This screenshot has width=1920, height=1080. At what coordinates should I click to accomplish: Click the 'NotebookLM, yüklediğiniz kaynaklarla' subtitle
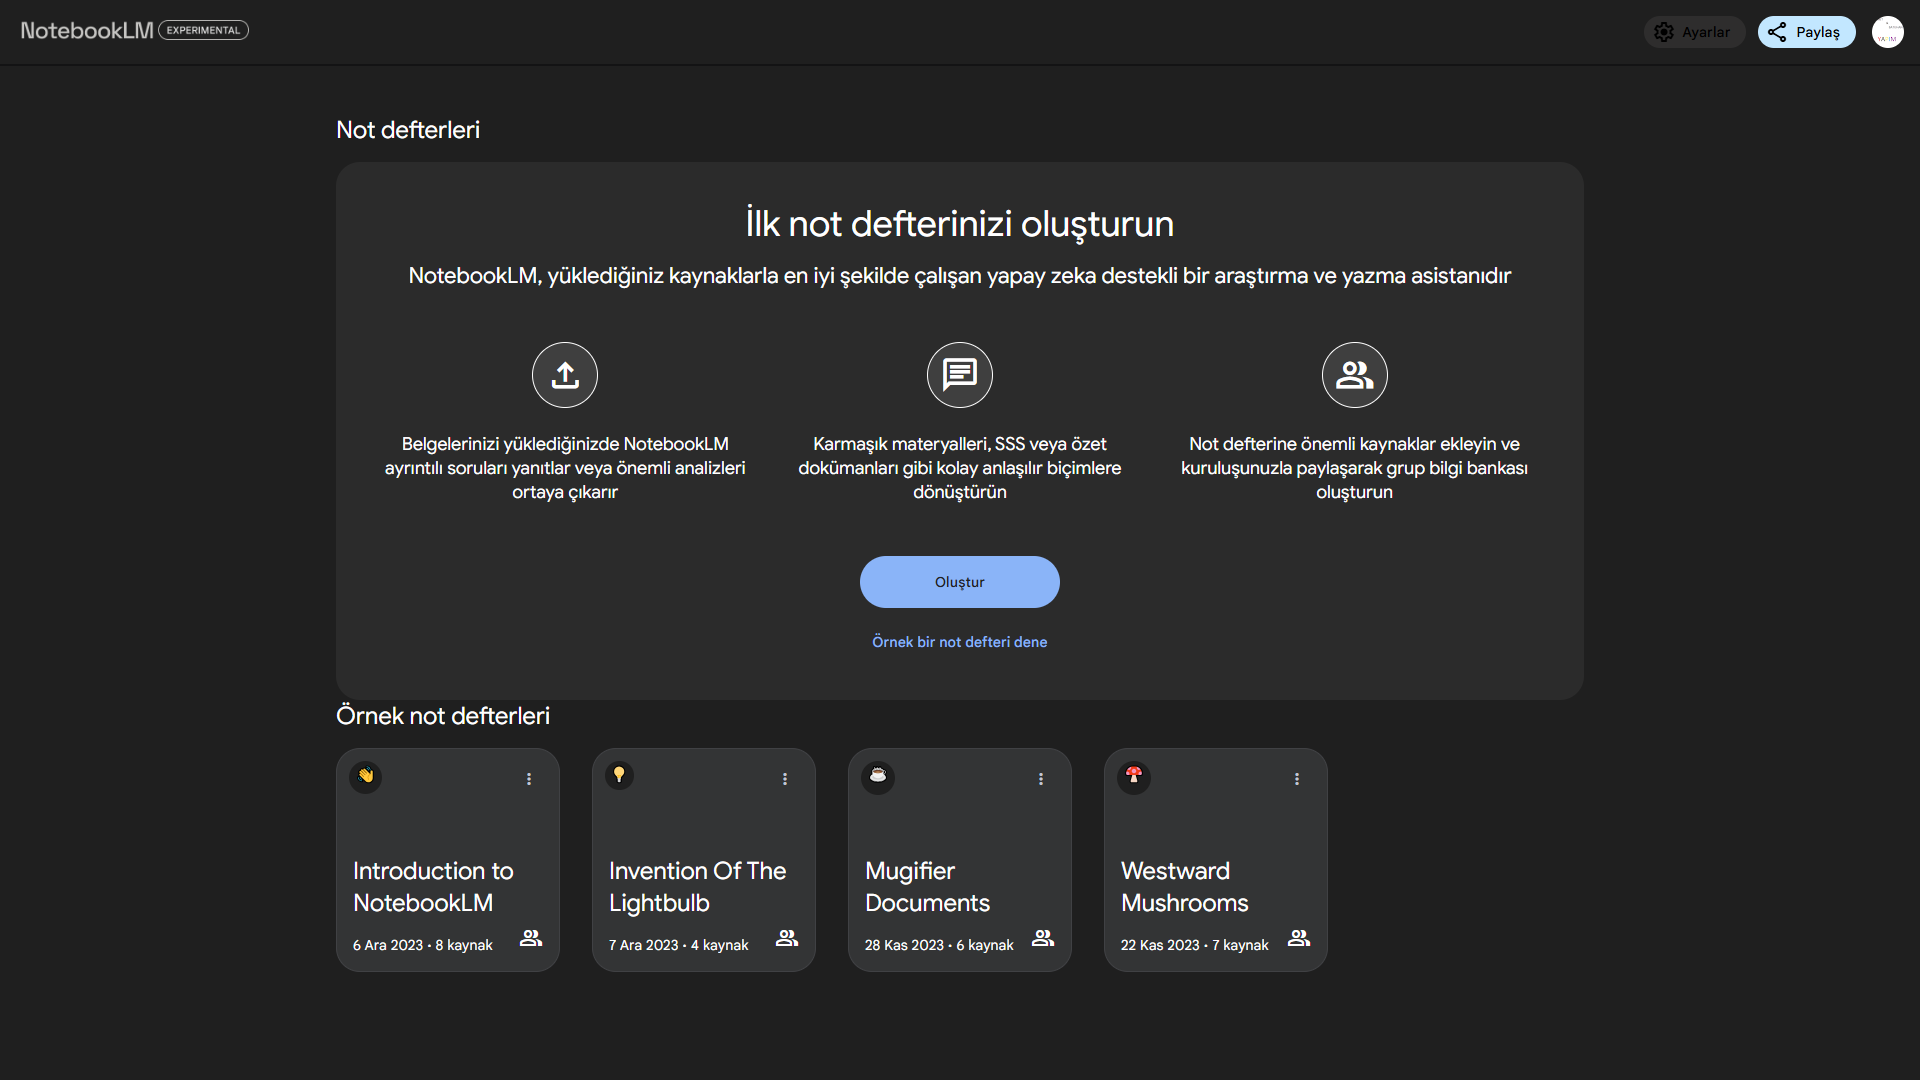click(x=960, y=276)
